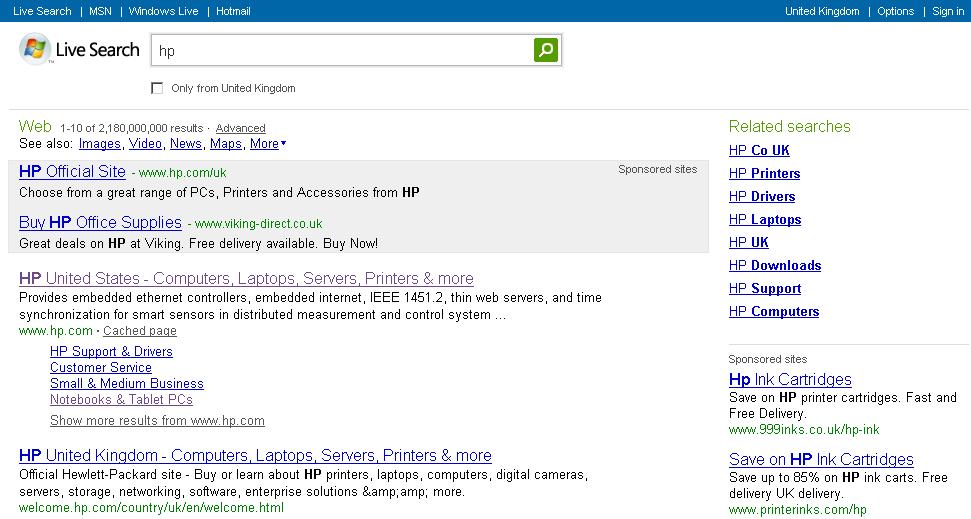This screenshot has height=519, width=971.
Task: Open Customer Service sublink
Action: point(101,367)
